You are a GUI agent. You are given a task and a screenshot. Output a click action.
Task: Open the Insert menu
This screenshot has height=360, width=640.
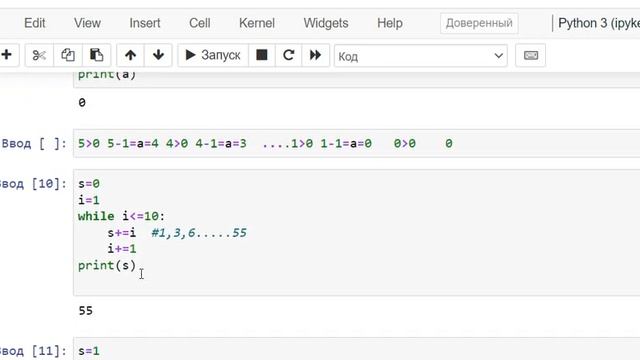145,23
